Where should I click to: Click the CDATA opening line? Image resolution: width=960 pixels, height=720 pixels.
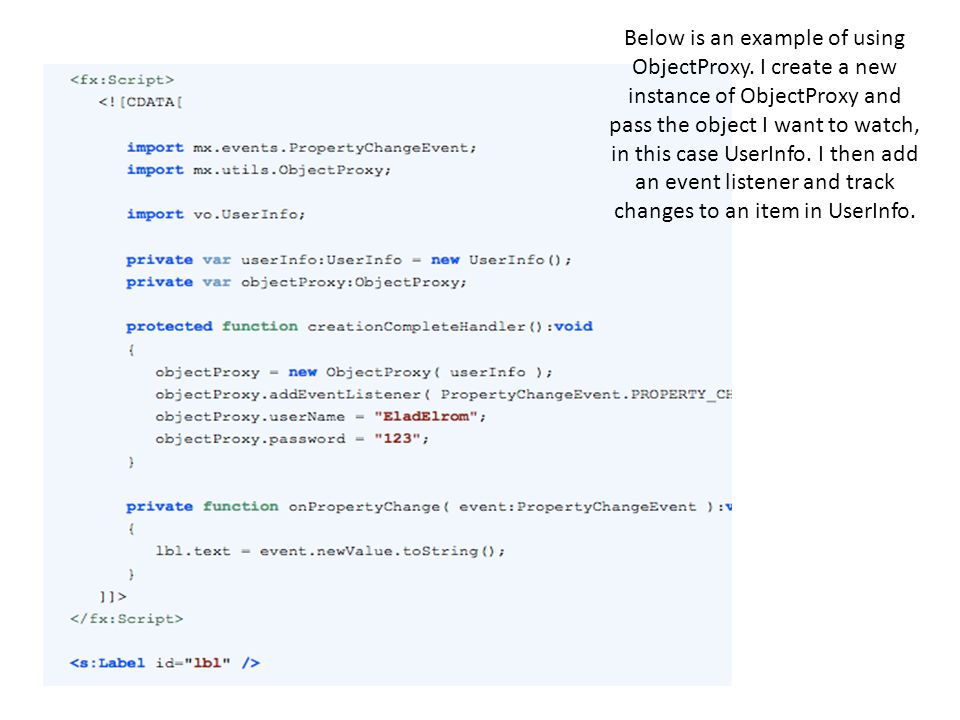coord(140,102)
